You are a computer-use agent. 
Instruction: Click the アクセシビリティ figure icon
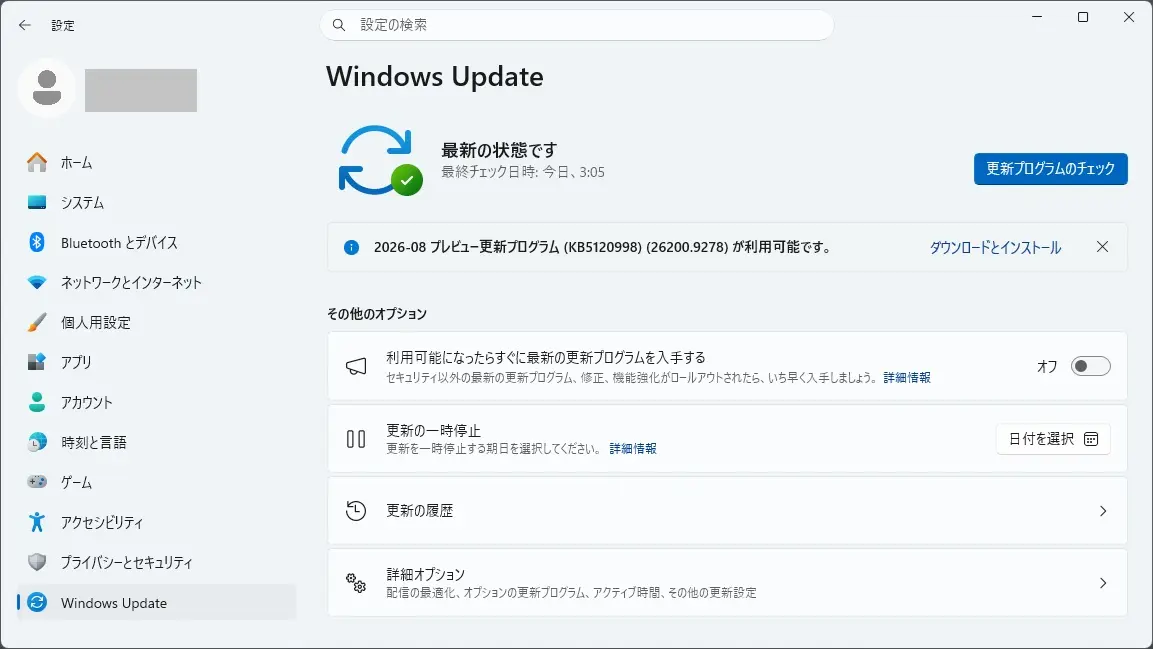(x=37, y=522)
